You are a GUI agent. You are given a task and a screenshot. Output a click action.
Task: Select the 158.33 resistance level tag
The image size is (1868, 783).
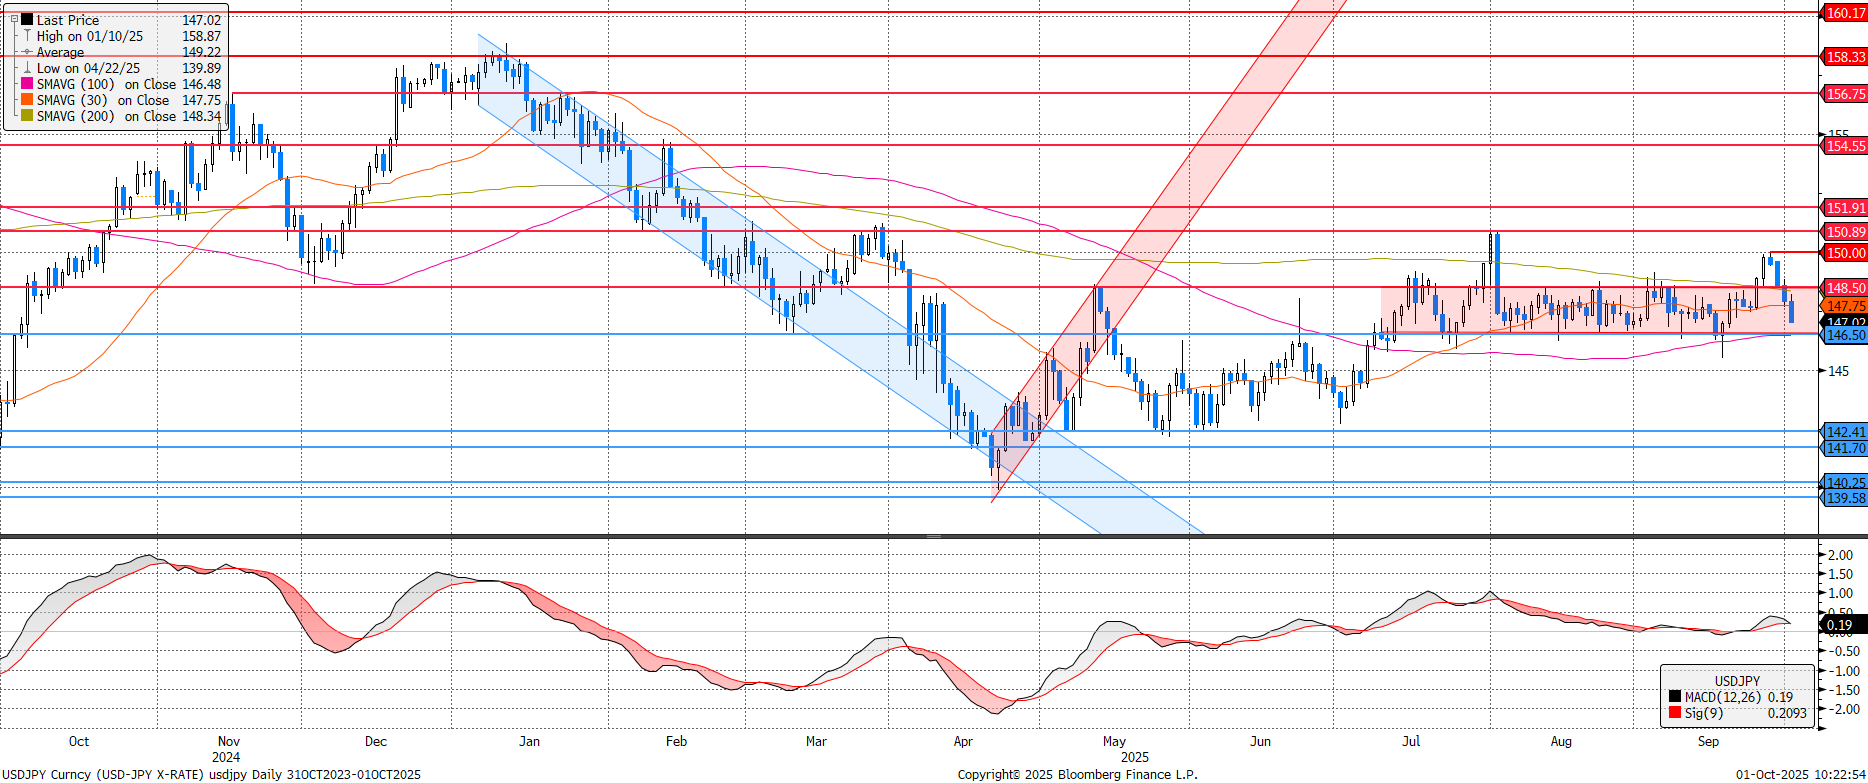(1844, 57)
